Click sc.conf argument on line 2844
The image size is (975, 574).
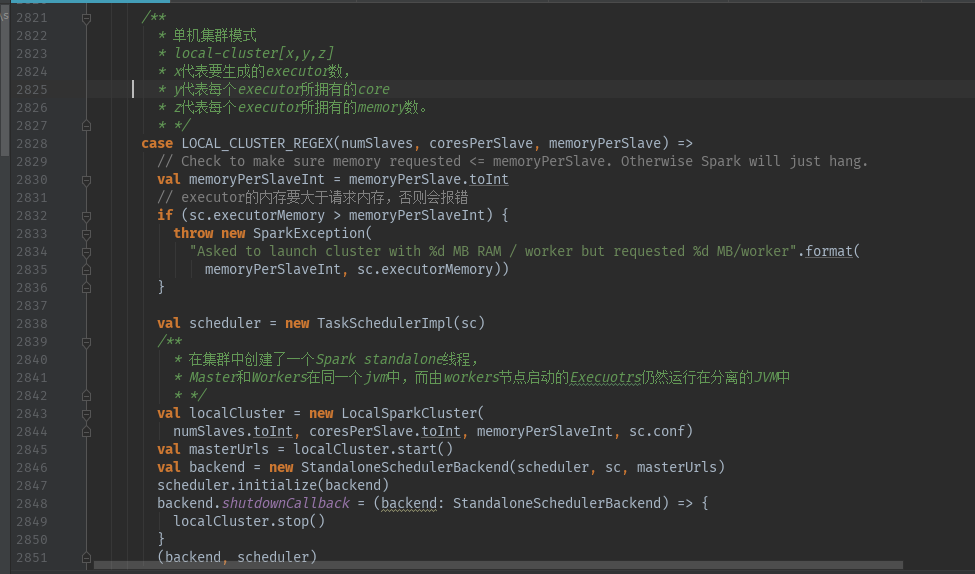pos(657,431)
